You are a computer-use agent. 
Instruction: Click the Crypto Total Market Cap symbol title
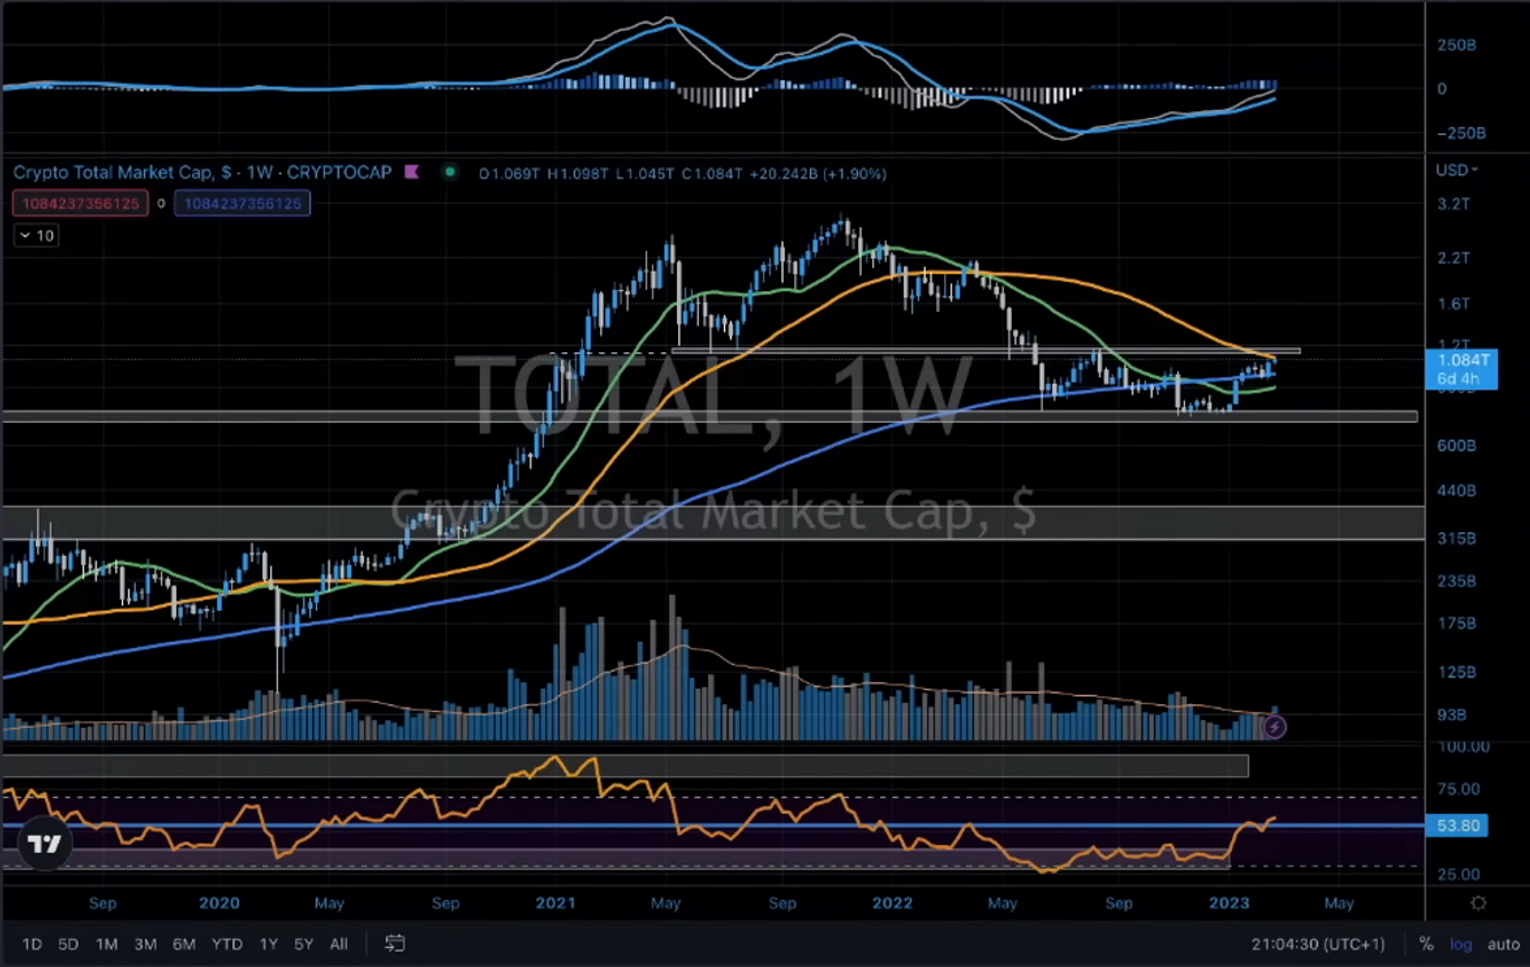[202, 172]
